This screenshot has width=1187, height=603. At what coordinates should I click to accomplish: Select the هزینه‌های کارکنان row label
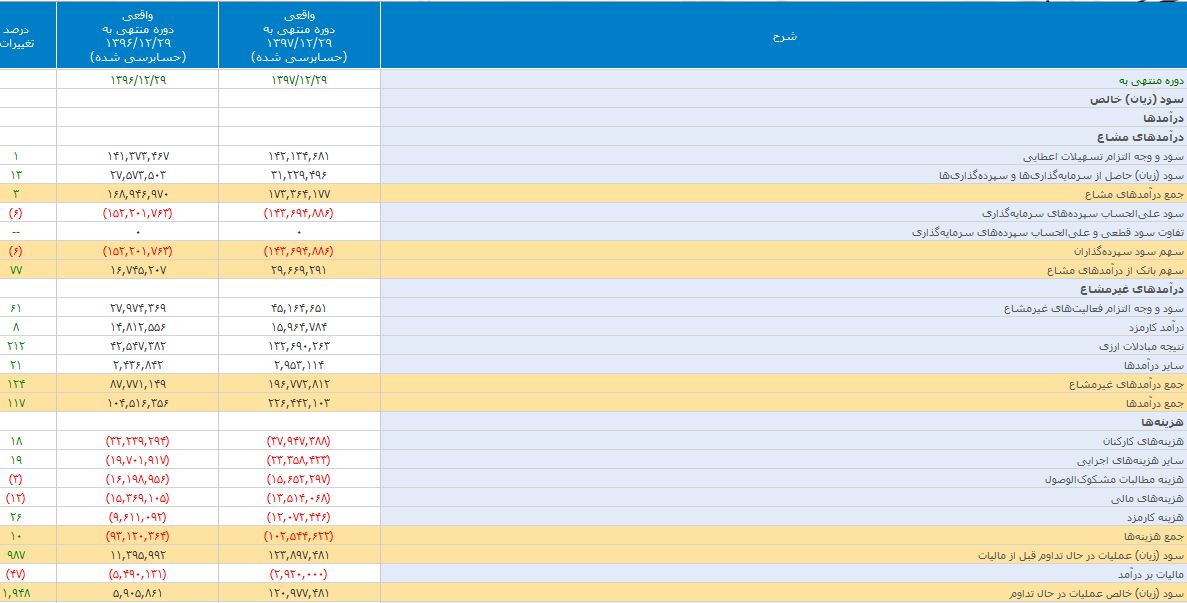[x=1143, y=441]
